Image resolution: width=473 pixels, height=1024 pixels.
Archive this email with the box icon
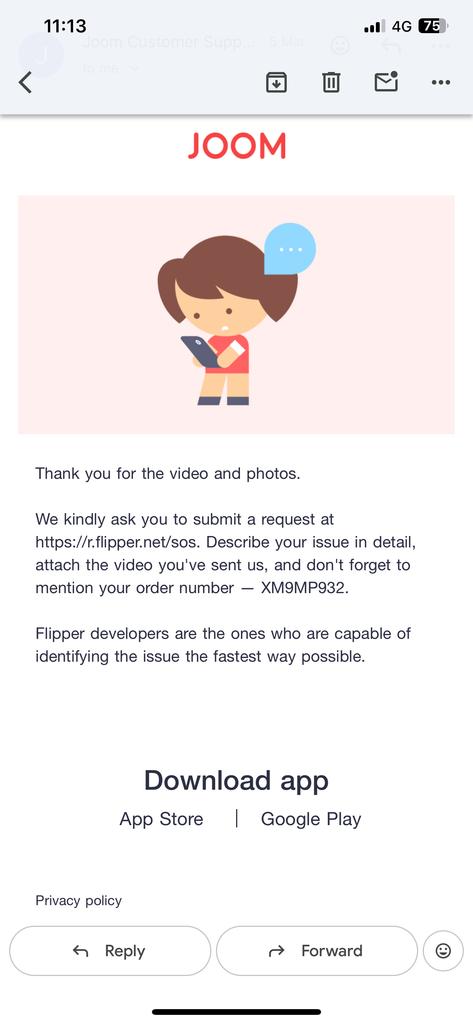276,82
